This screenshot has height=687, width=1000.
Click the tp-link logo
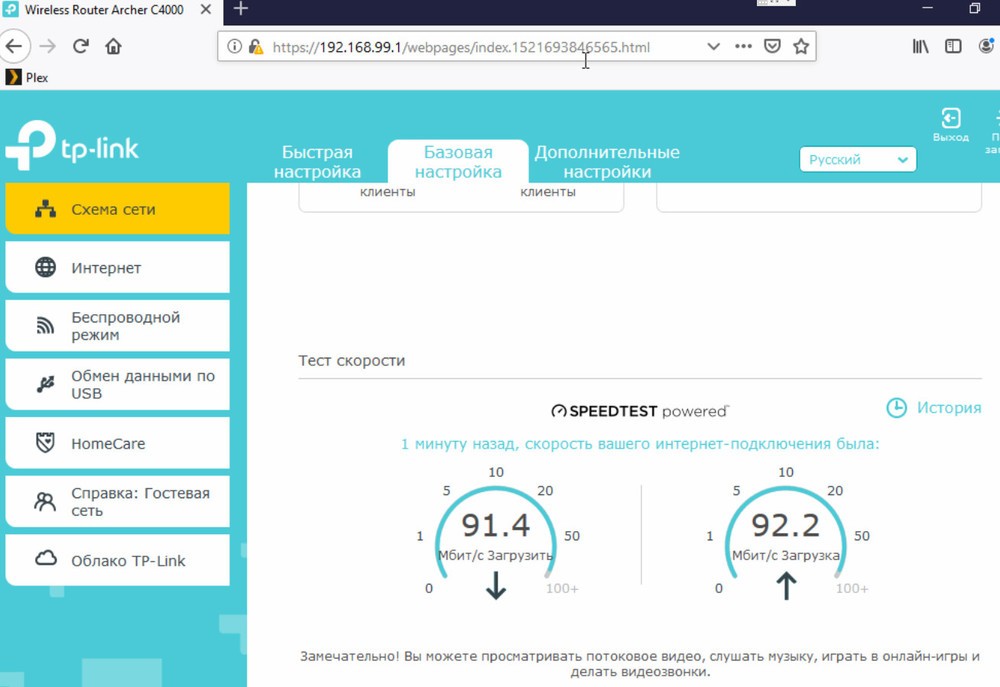[72, 147]
